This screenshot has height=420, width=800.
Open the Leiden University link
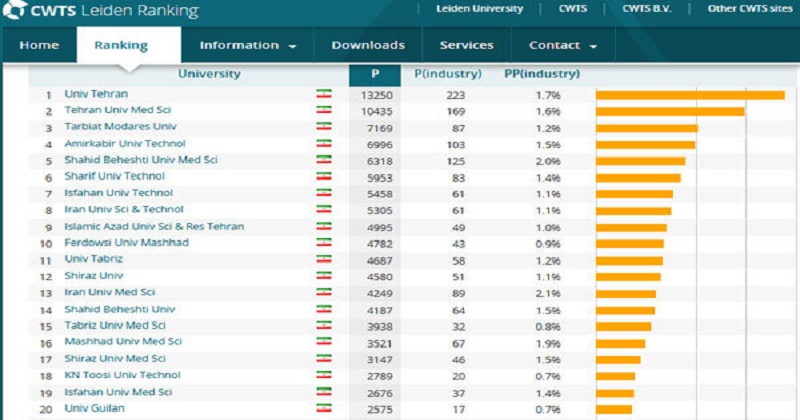point(480,9)
